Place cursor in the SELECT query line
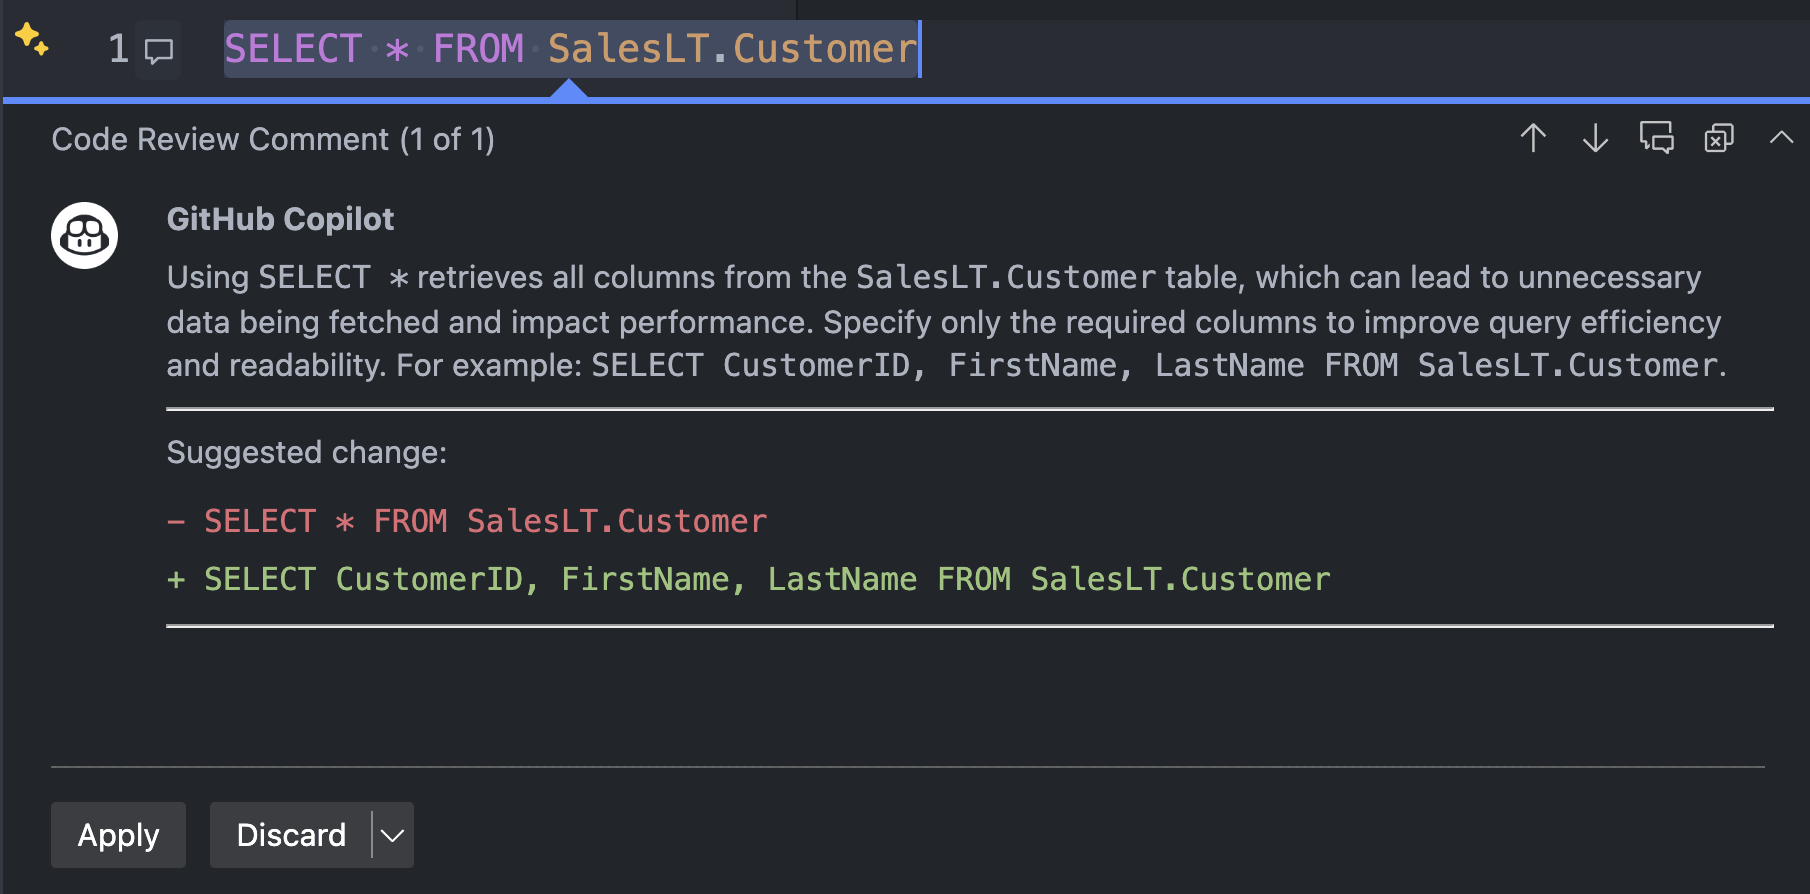 [570, 48]
